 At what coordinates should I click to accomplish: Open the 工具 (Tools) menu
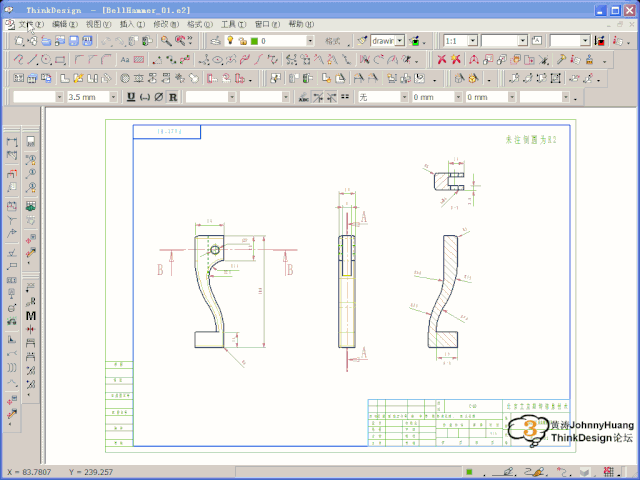click(233, 24)
